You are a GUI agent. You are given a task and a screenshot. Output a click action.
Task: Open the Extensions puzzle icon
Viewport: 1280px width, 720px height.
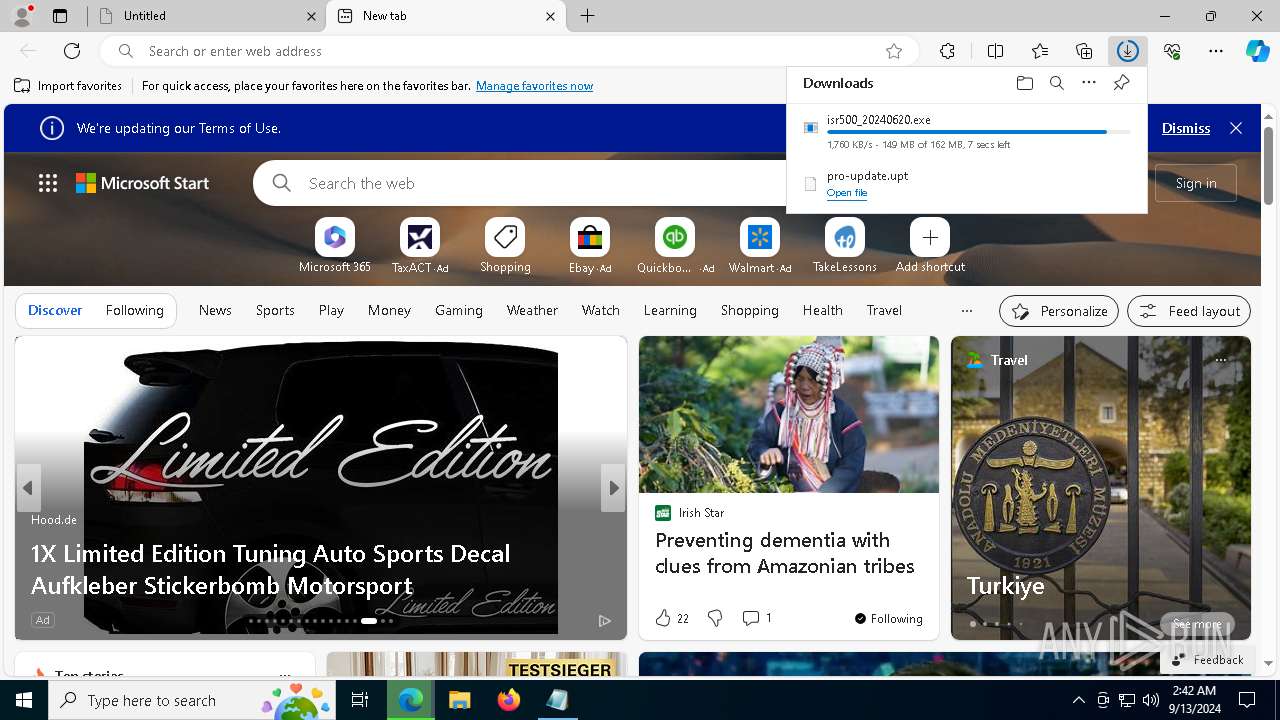(x=947, y=51)
